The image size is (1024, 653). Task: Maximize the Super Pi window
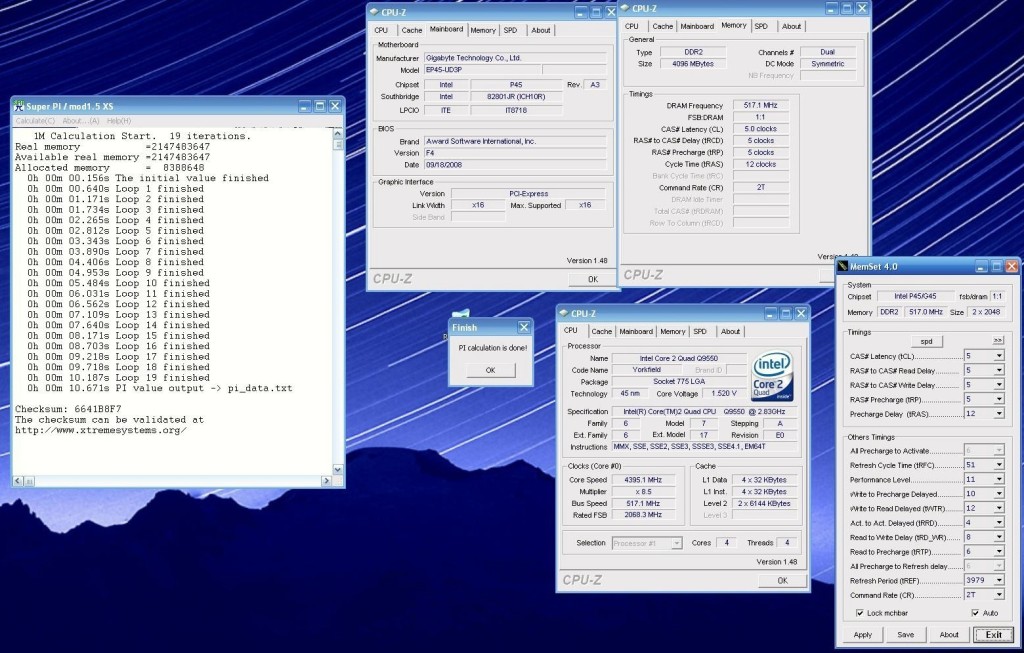[320, 106]
